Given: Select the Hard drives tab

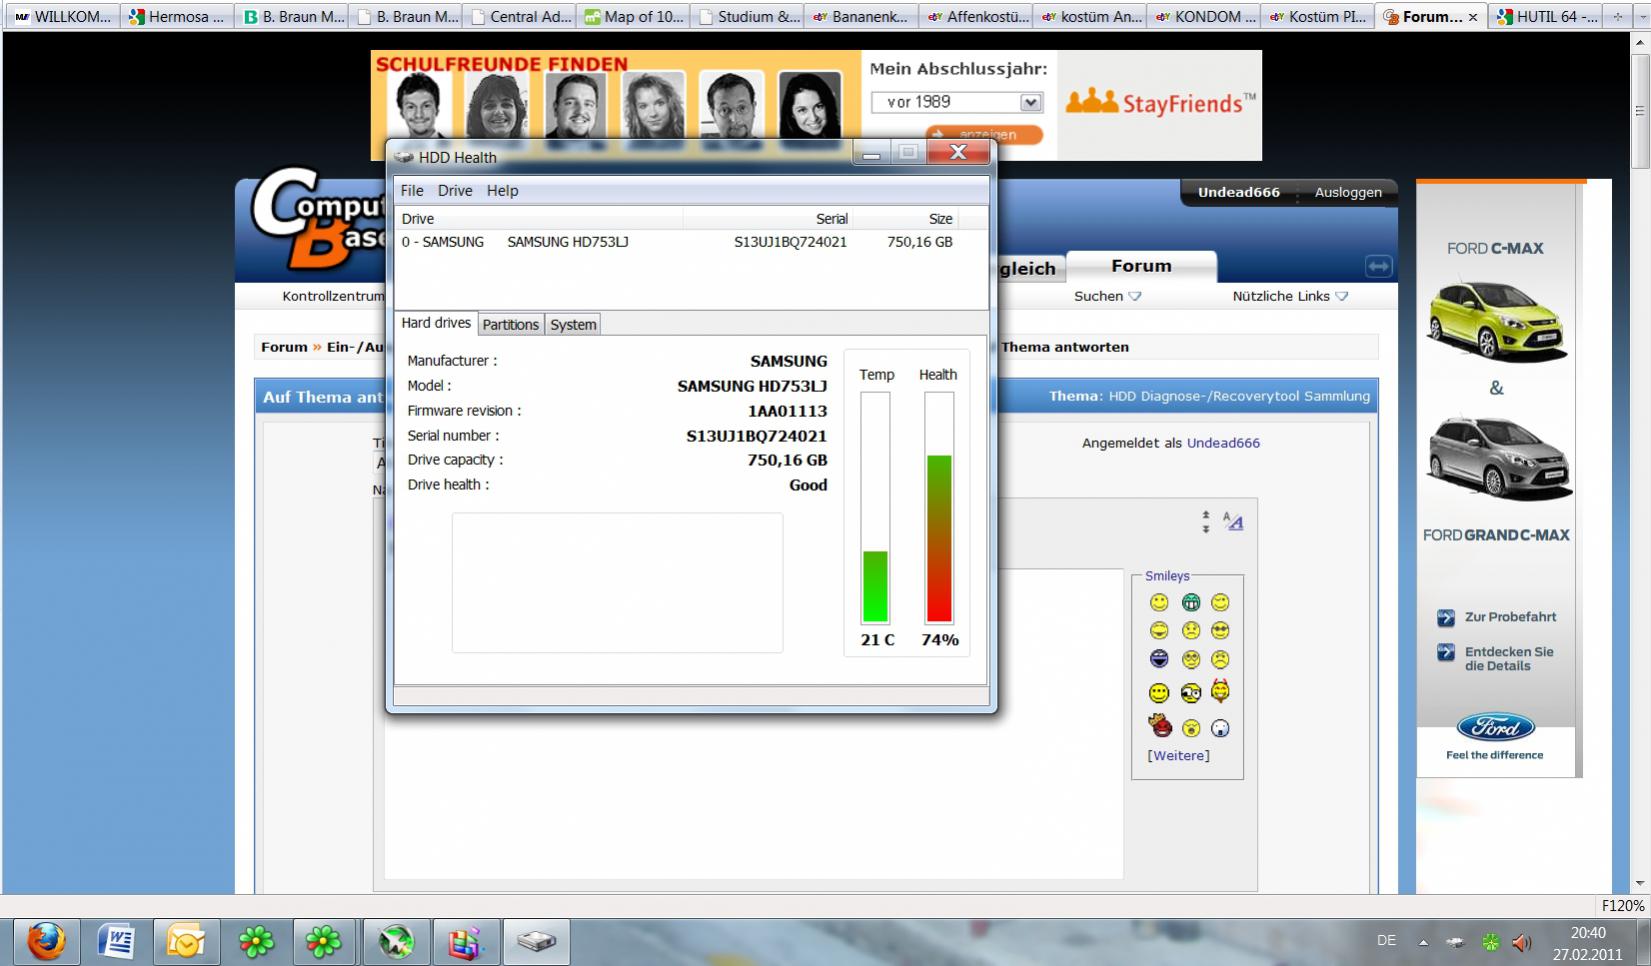Looking at the screenshot, I should click(x=436, y=323).
